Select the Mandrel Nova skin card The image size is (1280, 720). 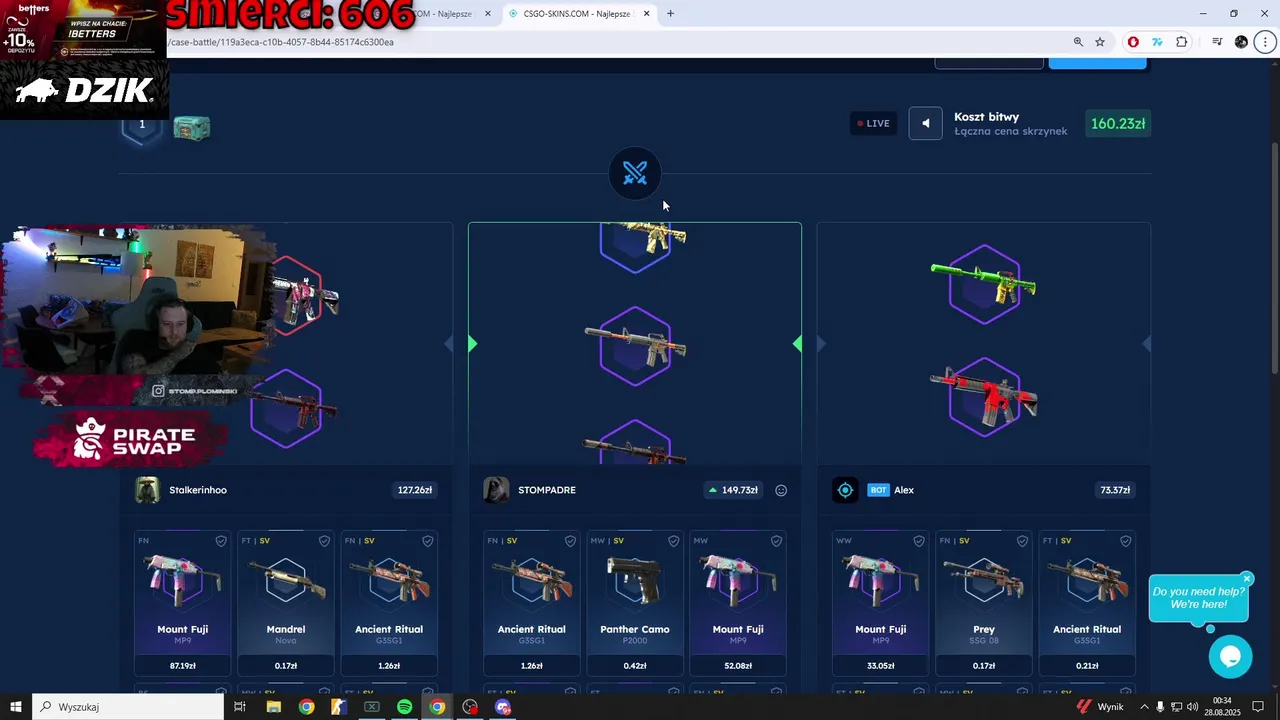(286, 603)
